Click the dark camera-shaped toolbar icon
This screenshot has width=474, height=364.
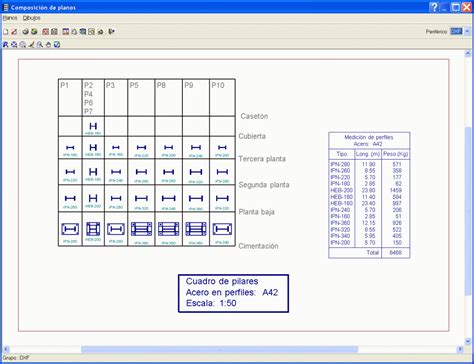100,32
